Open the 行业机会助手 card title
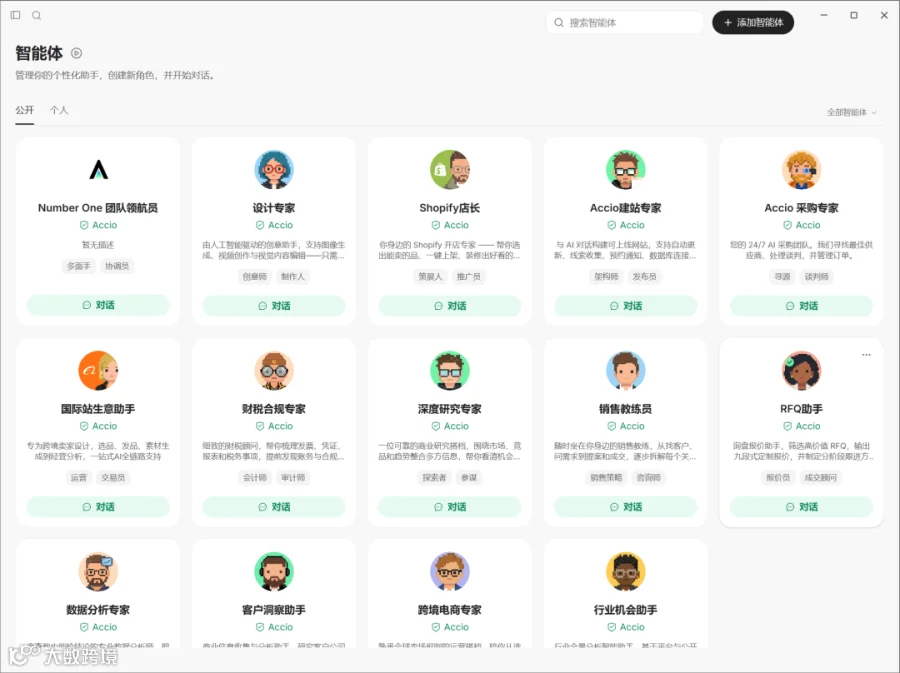This screenshot has width=900, height=673. (626, 610)
